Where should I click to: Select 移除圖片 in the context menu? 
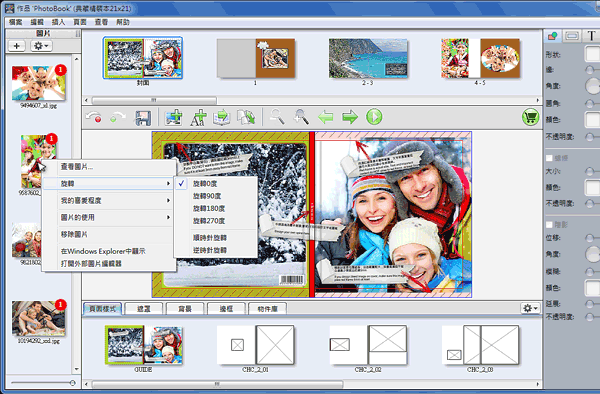click(109, 234)
